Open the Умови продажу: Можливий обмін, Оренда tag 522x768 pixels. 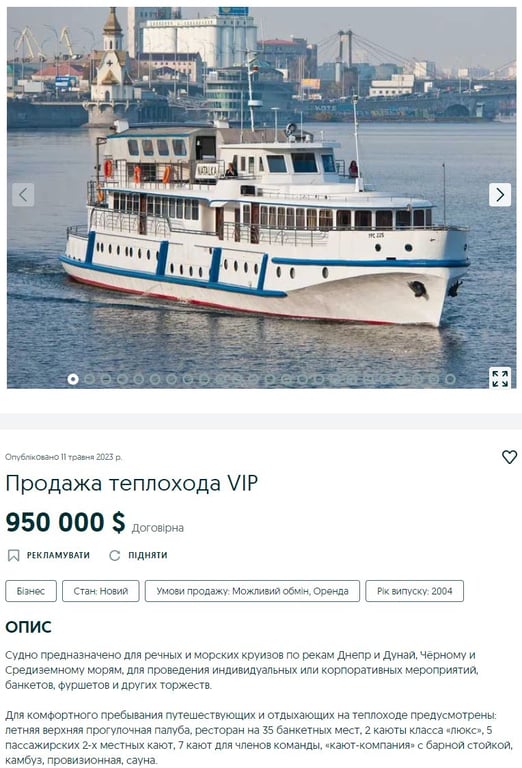point(252,591)
